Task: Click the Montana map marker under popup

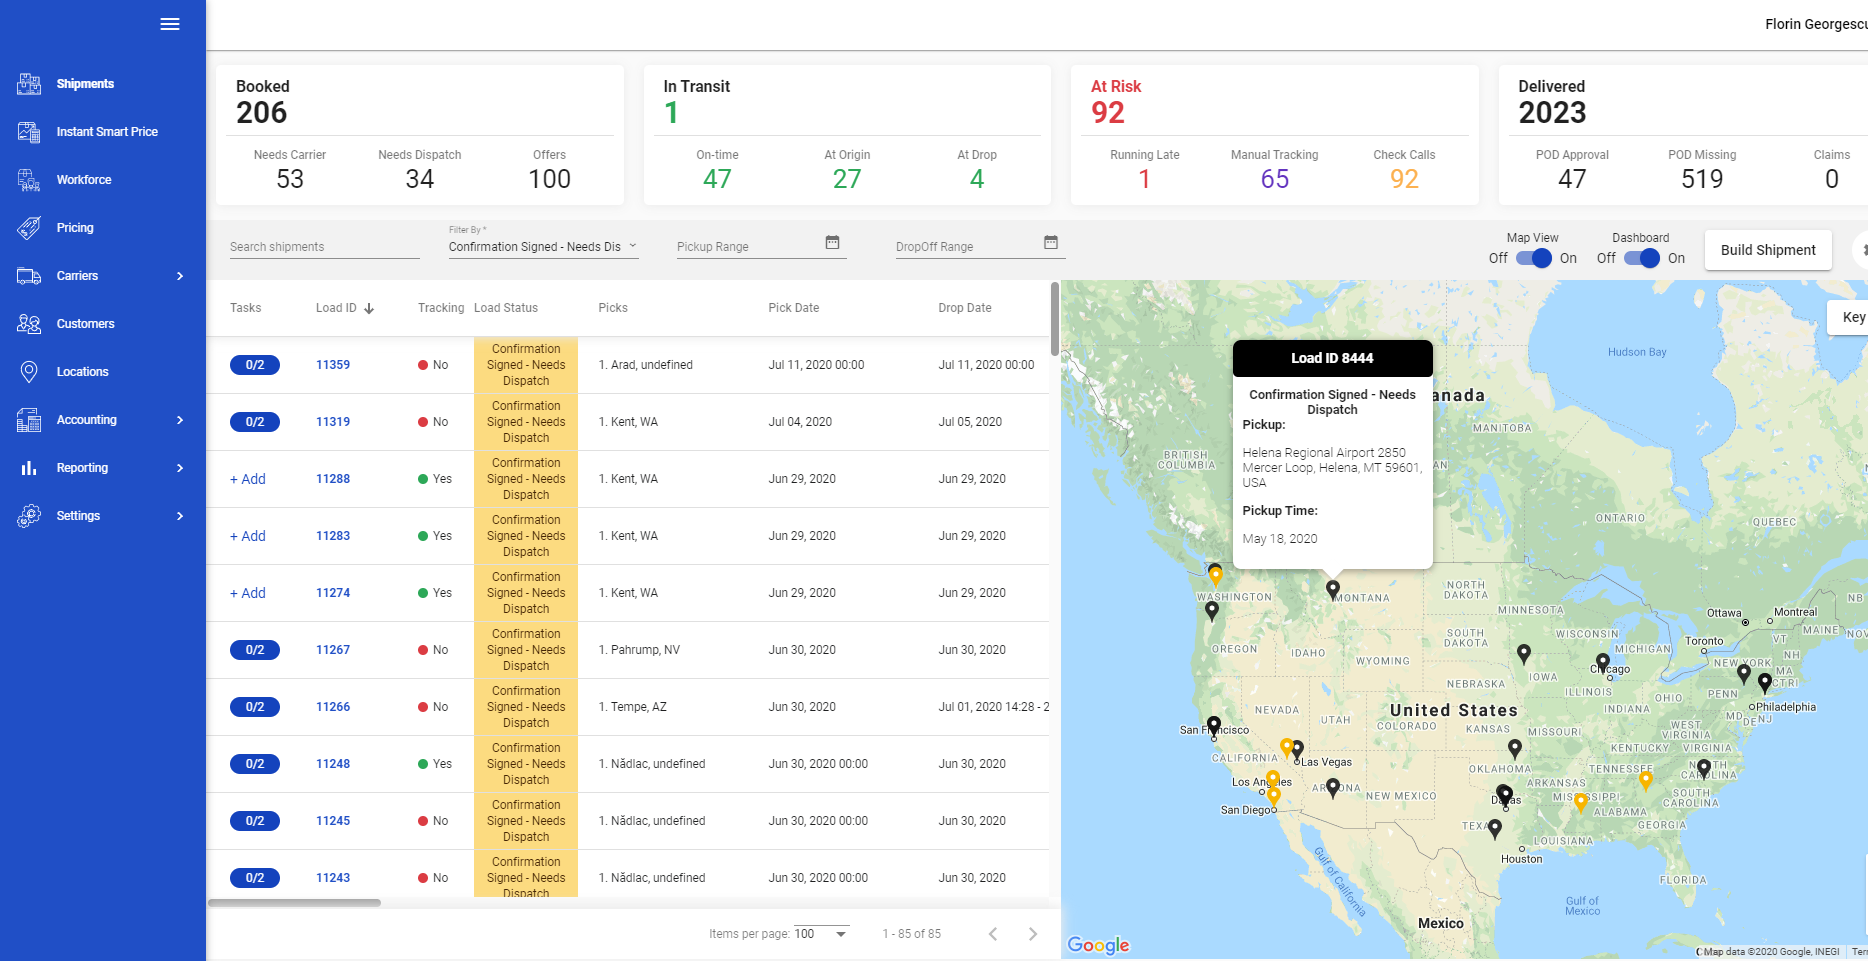Action: click(1333, 590)
